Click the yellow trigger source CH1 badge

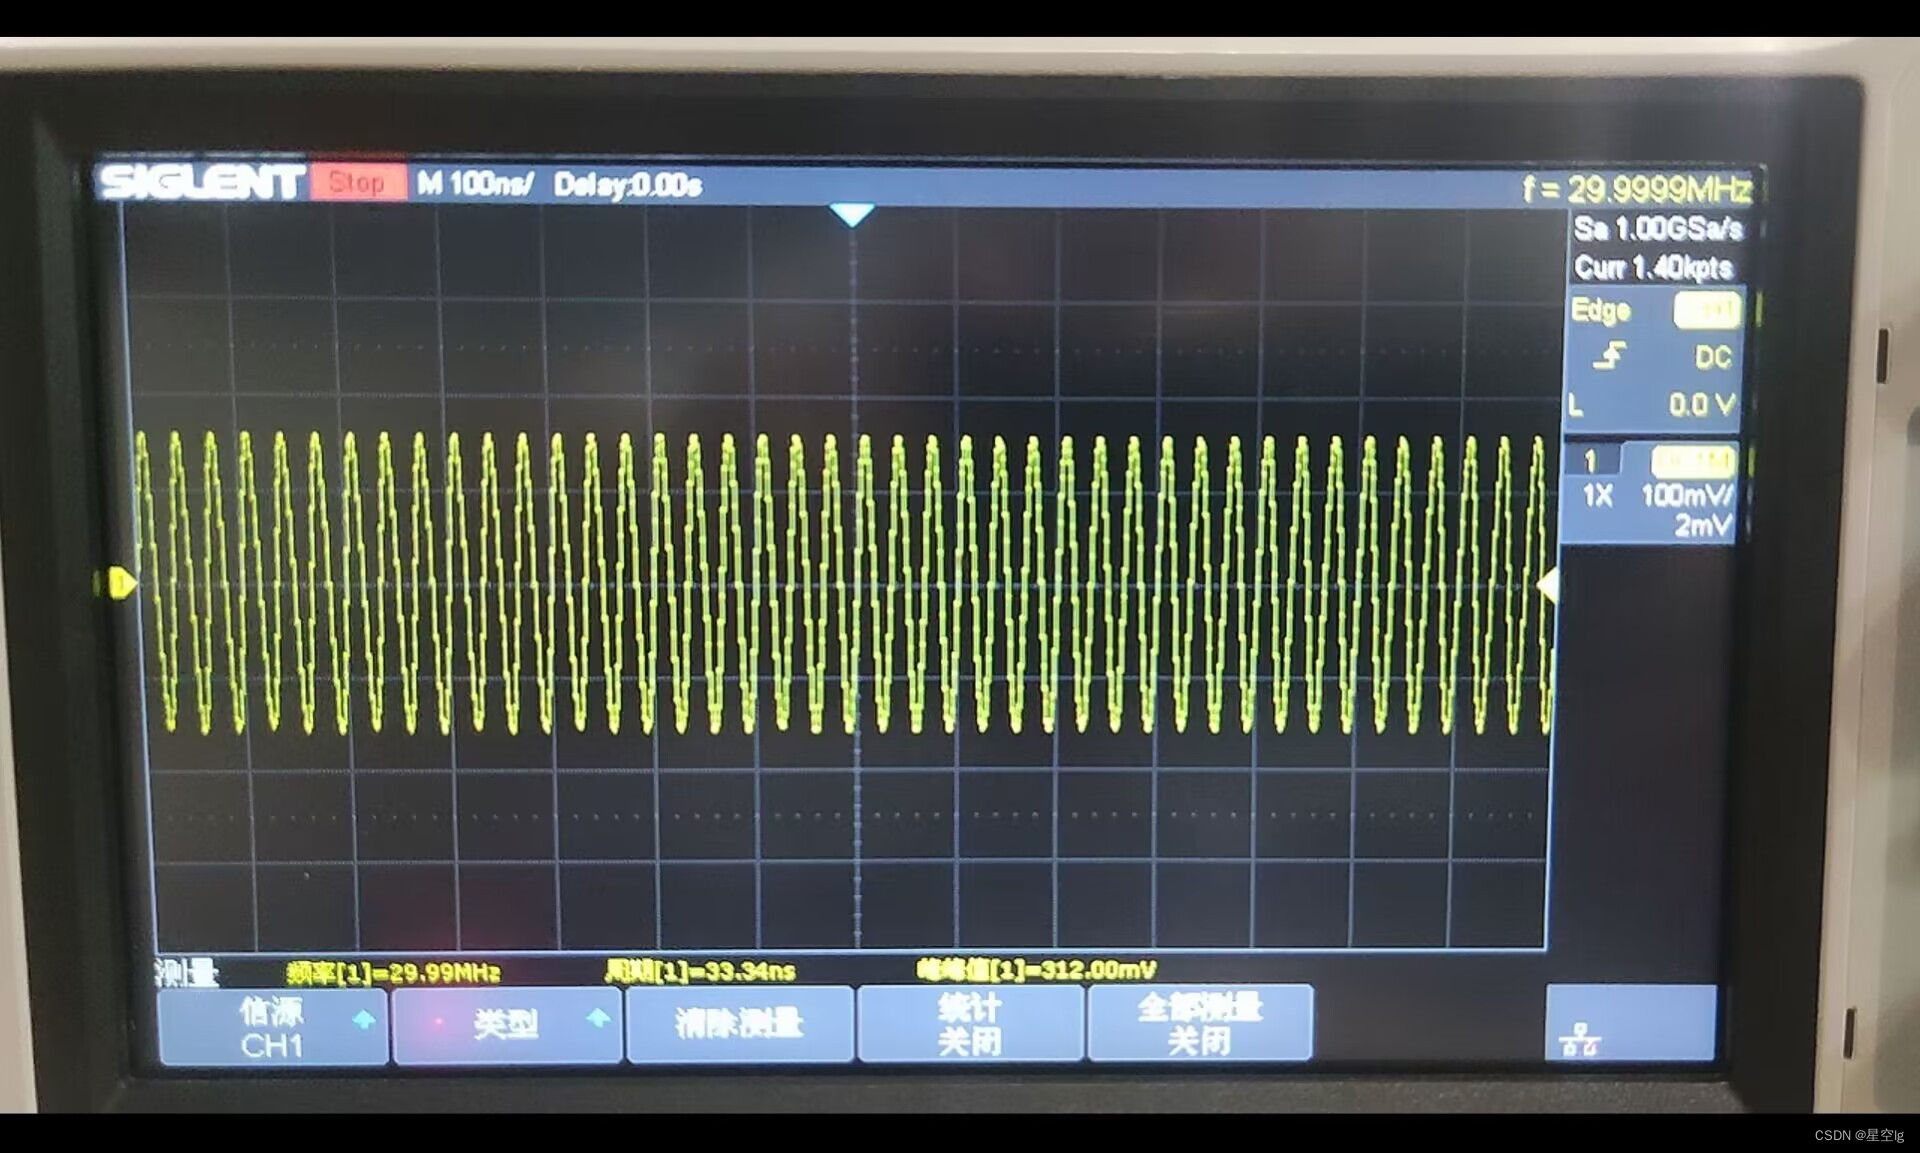coord(1707,311)
